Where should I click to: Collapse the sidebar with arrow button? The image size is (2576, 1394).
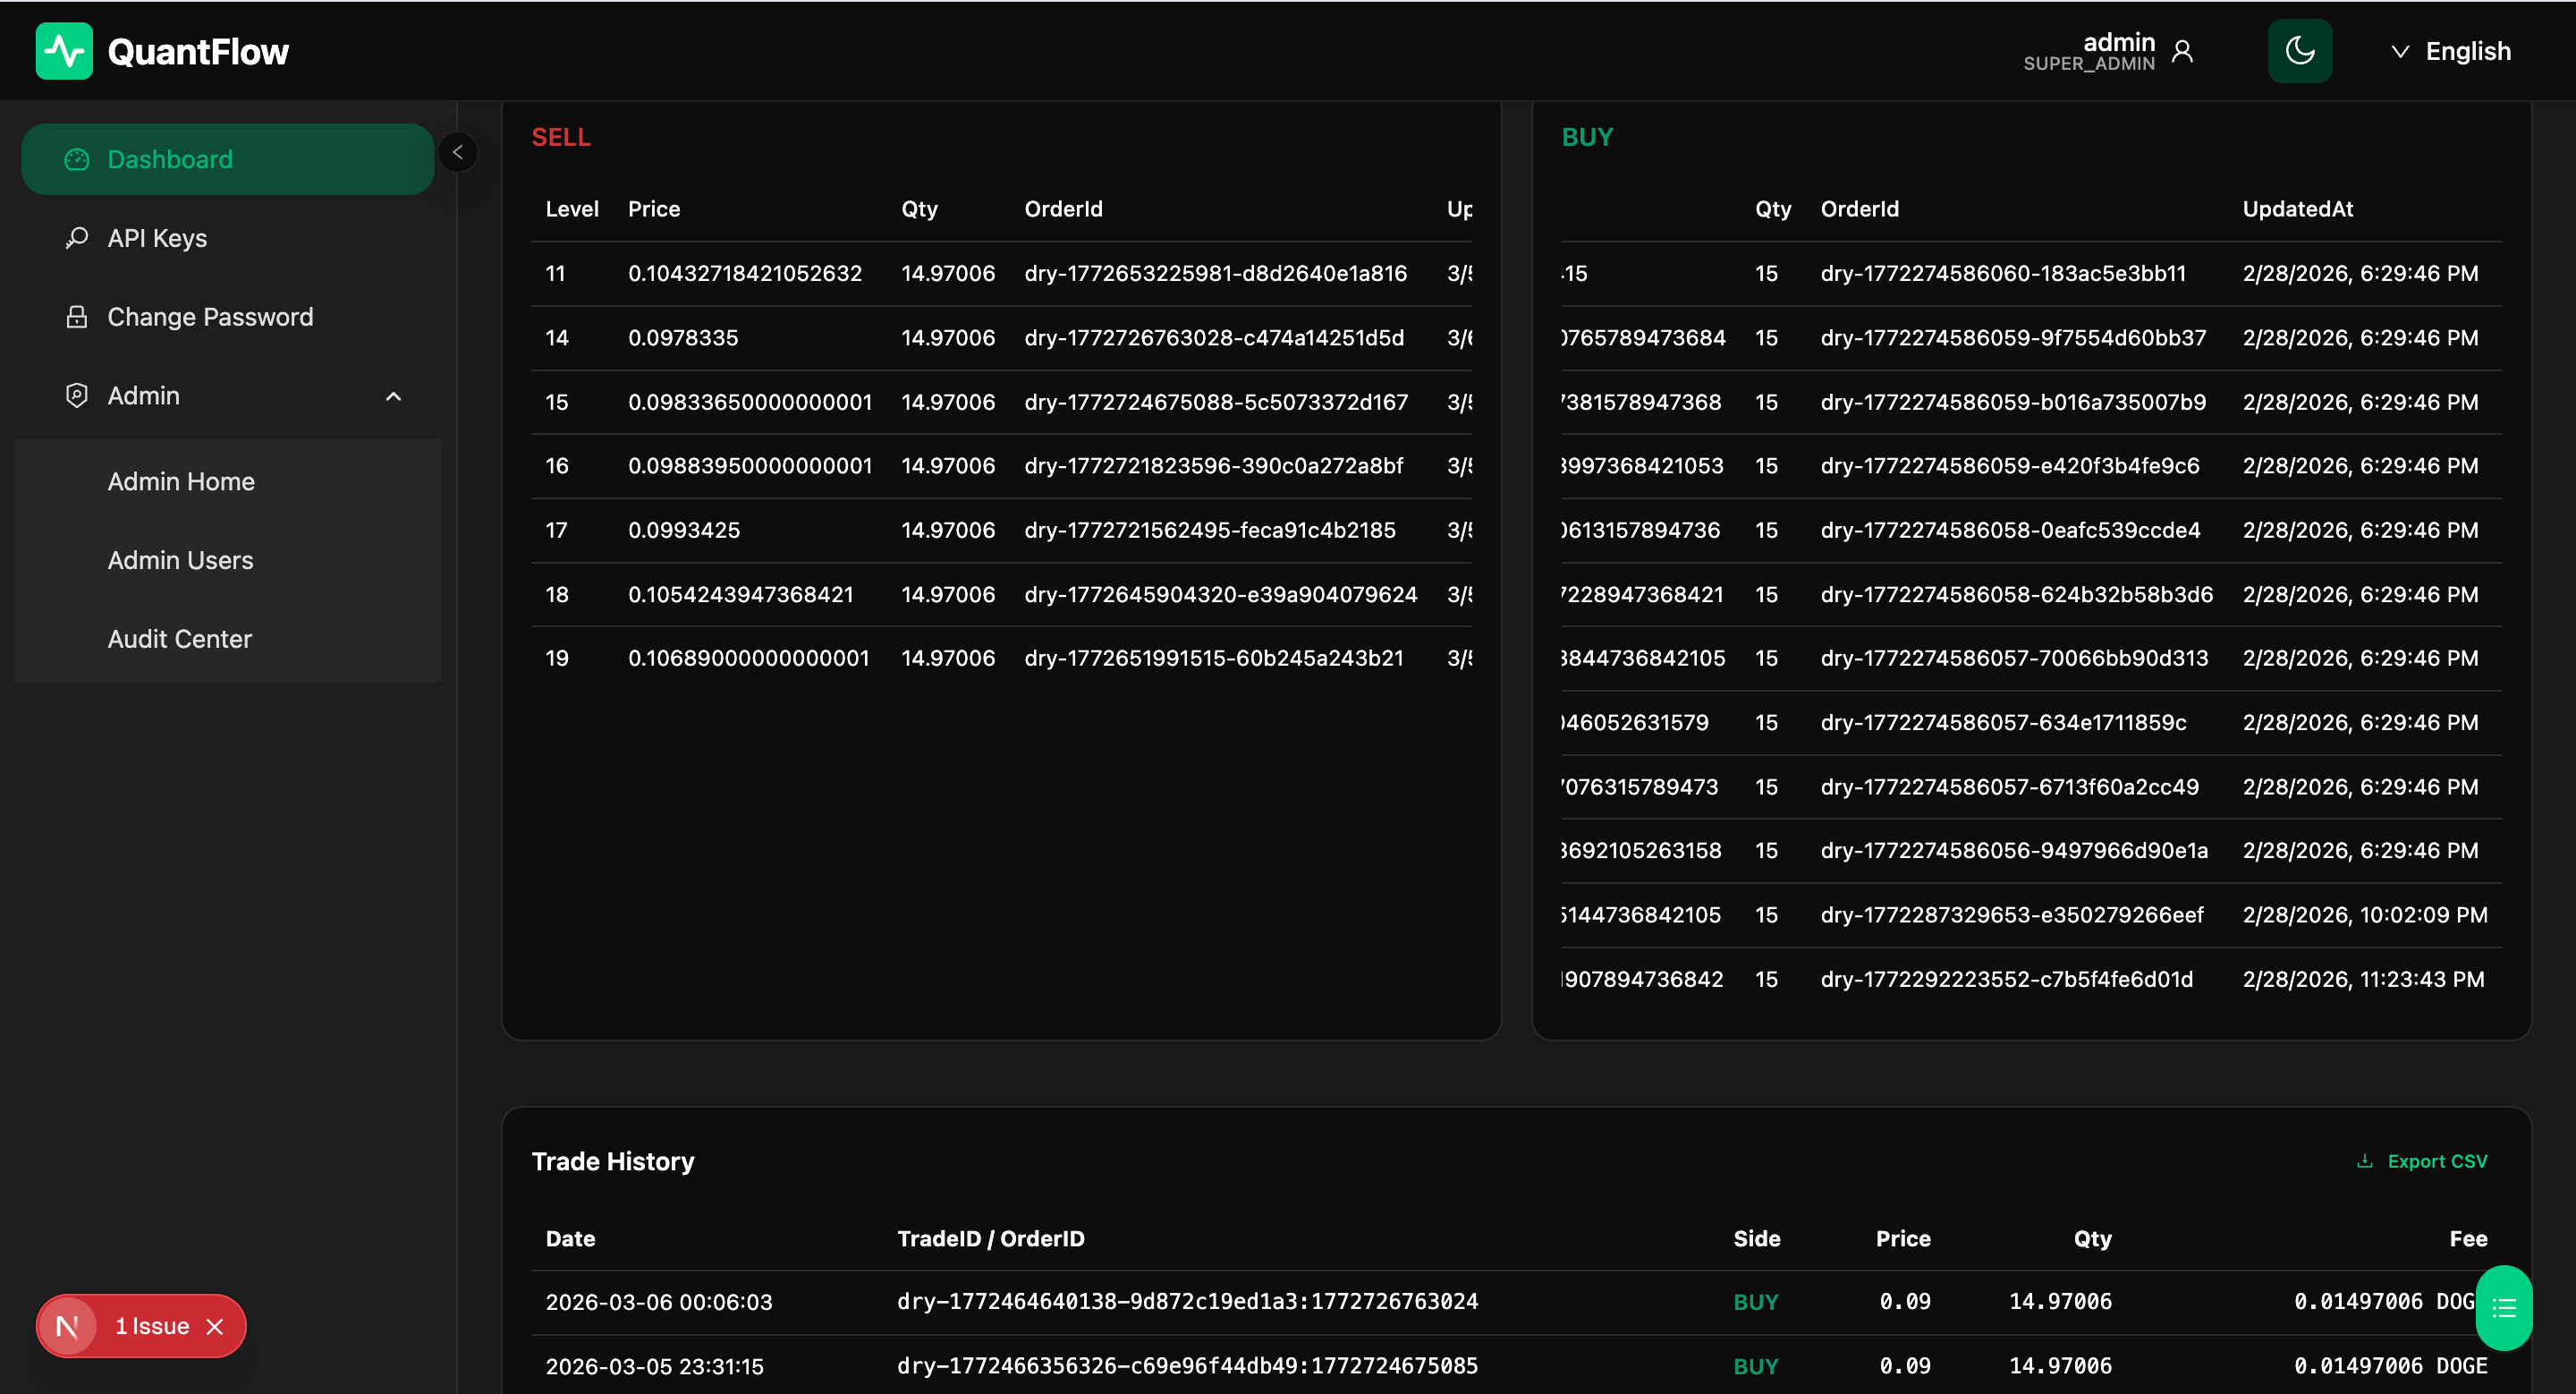(458, 152)
